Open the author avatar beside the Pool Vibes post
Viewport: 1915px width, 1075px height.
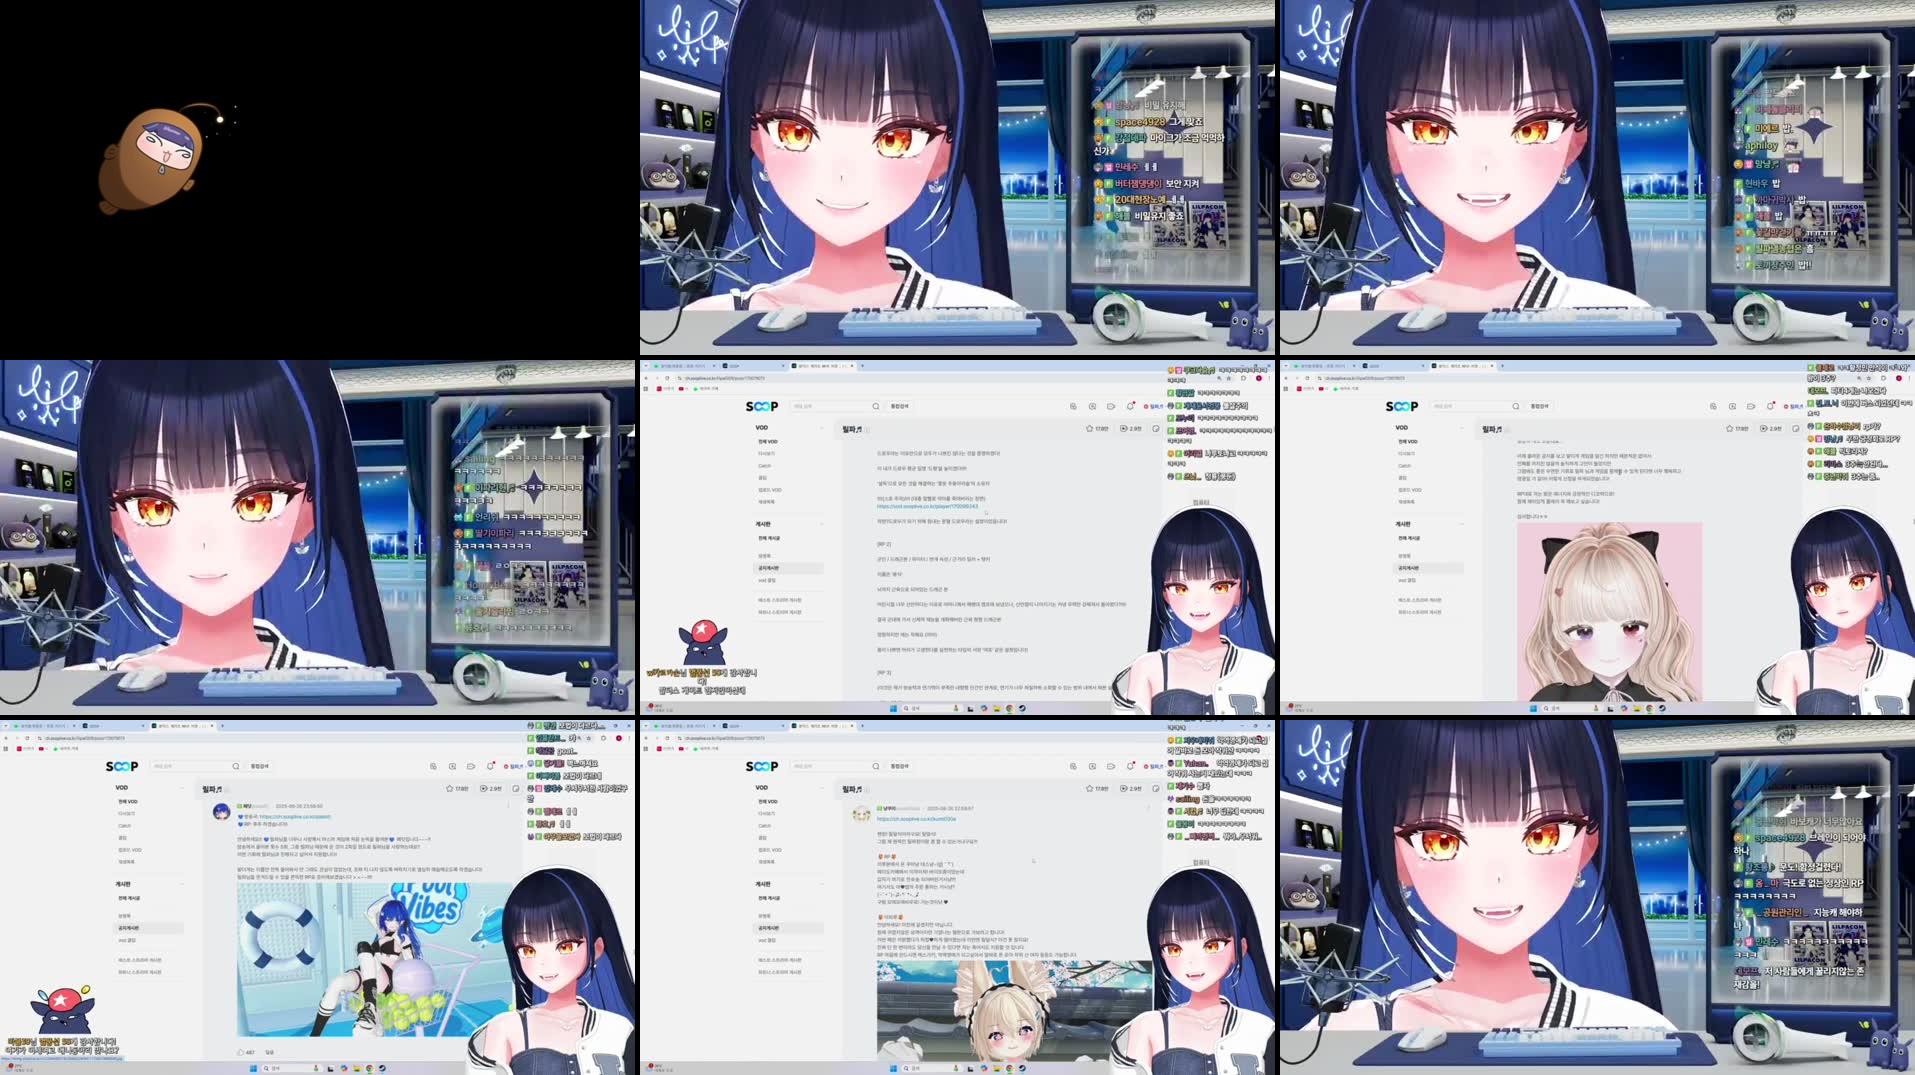(x=221, y=811)
